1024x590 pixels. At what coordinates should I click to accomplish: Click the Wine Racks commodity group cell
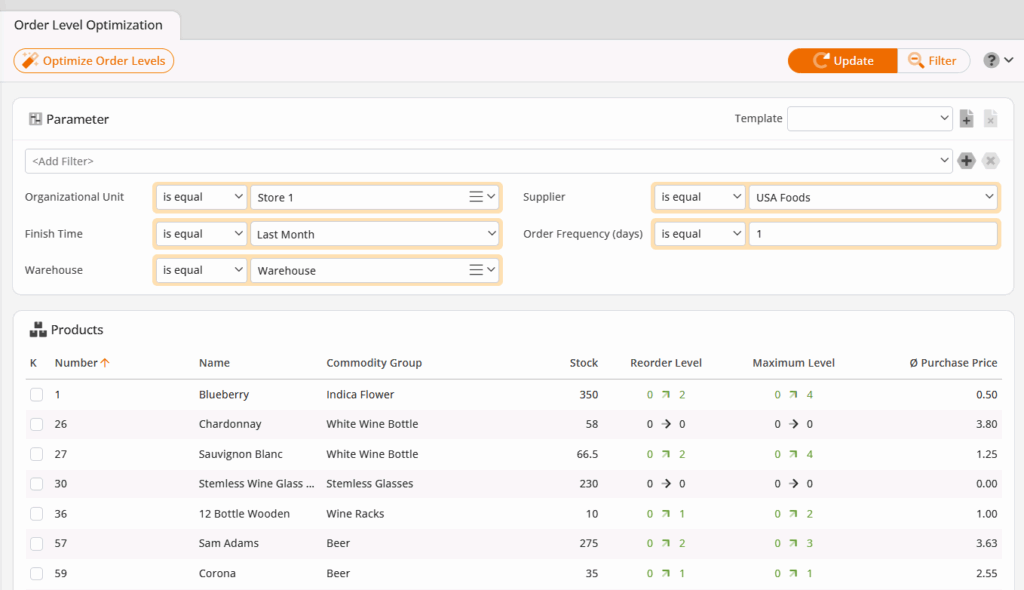tap(355, 514)
